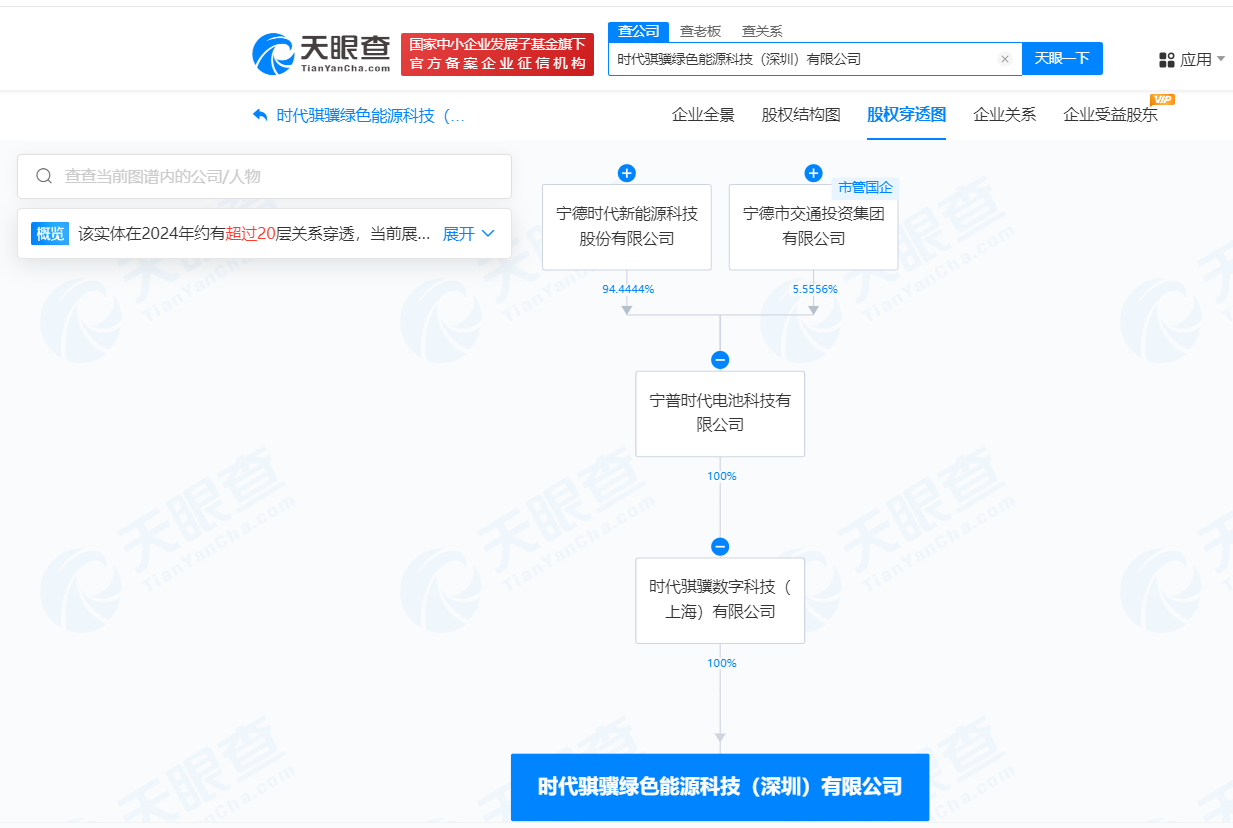
Task: Expand shareholders of 宁德时代新能源科技股份有限公司
Action: [626, 172]
